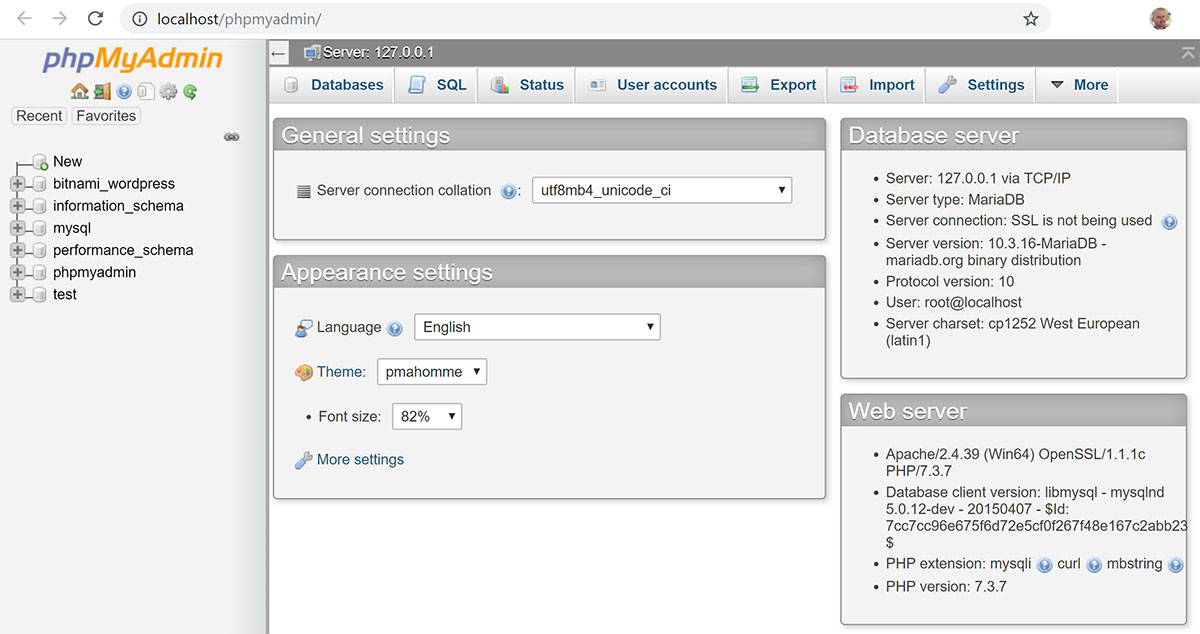Click the help icon next to Server connection collation
Screen dimensions: 1200x634
coord(509,191)
